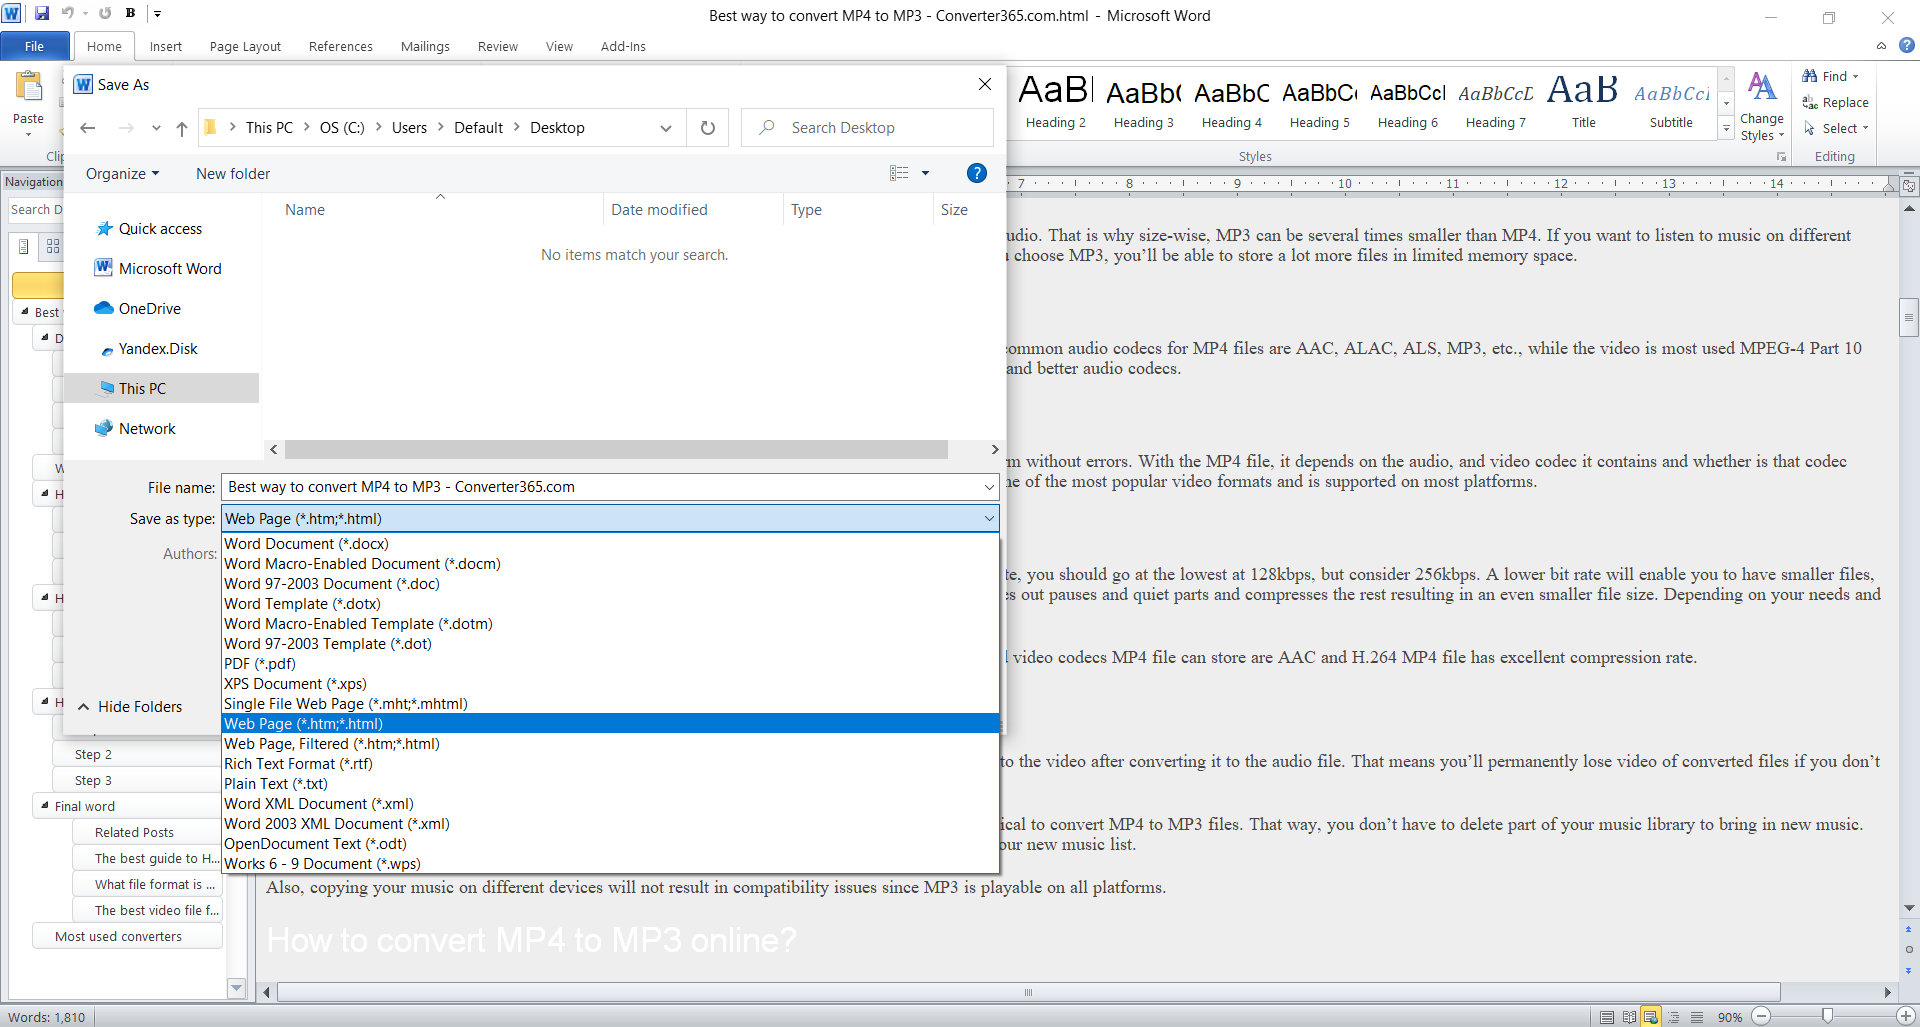The image size is (1920, 1027).
Task: Open Save As dialog help question mark
Action: click(977, 173)
